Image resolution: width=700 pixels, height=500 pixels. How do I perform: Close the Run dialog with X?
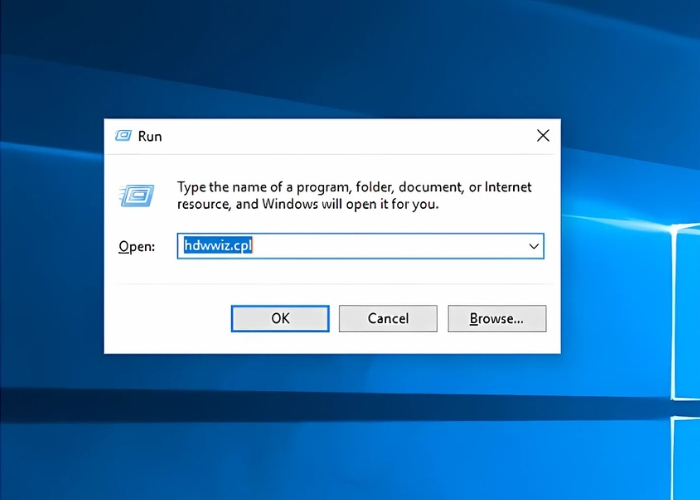[543, 135]
